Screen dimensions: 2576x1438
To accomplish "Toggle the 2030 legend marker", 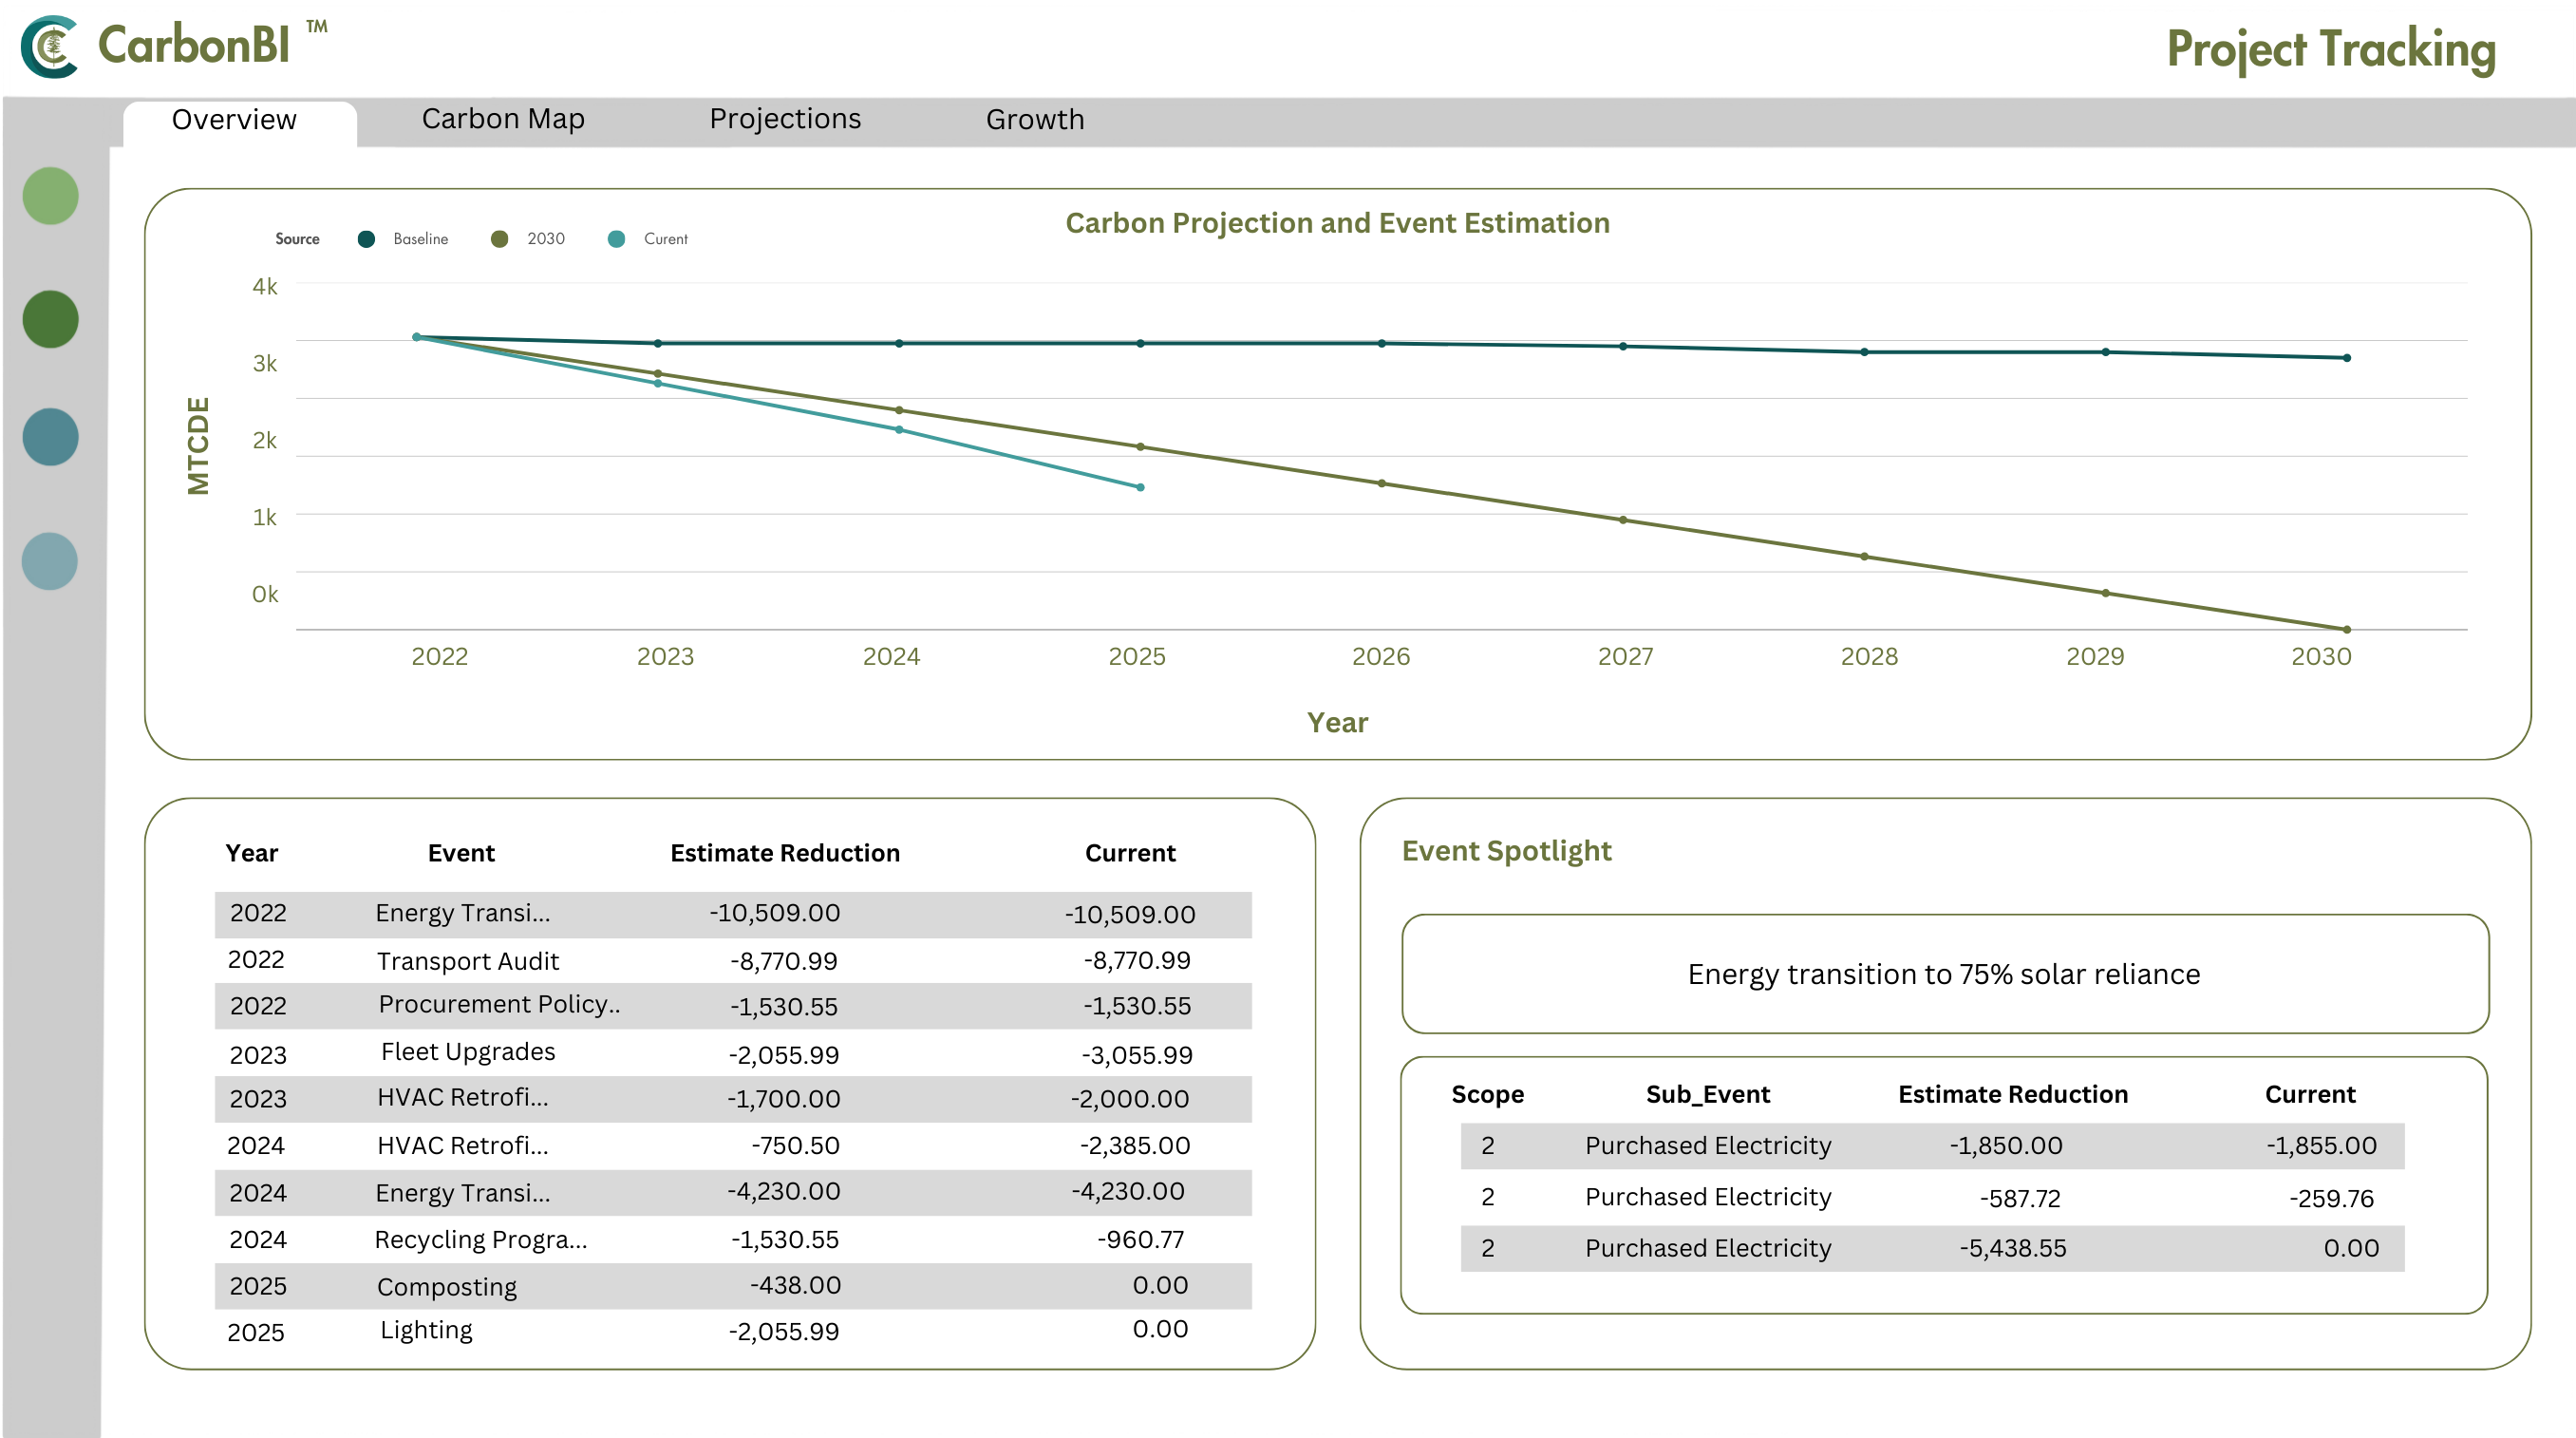I will 499,239.
